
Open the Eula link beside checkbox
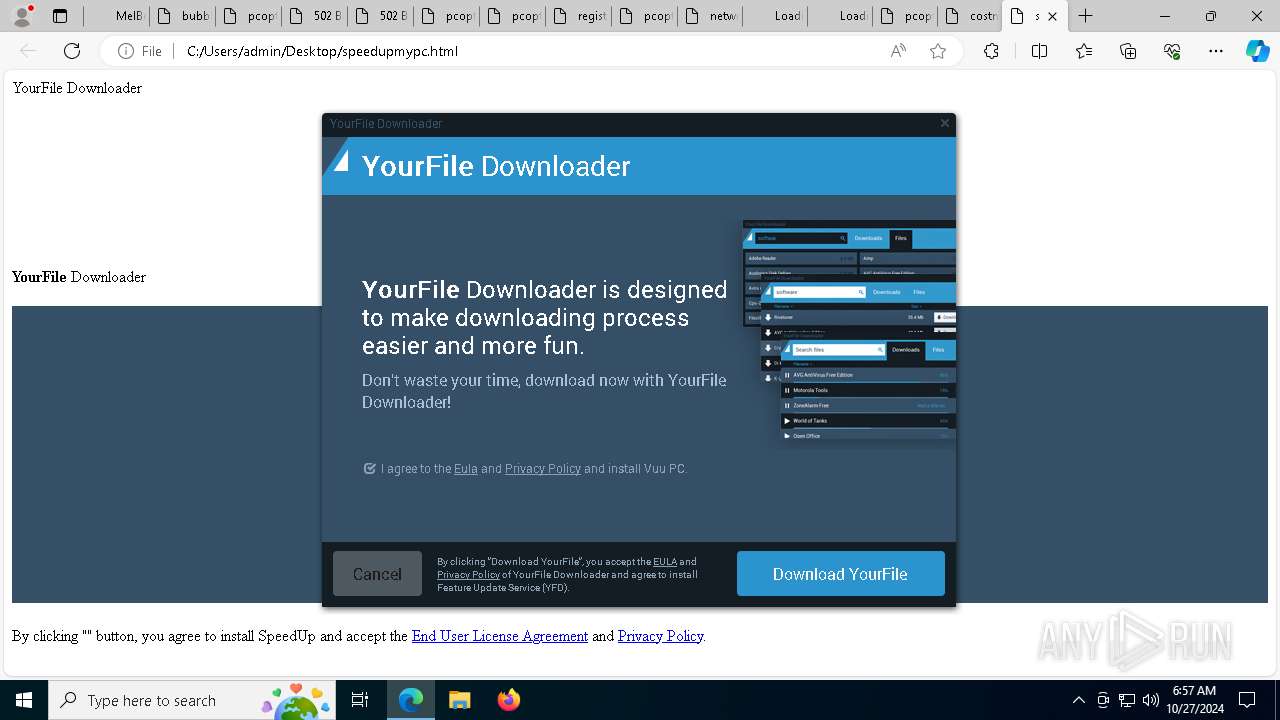[x=466, y=468]
